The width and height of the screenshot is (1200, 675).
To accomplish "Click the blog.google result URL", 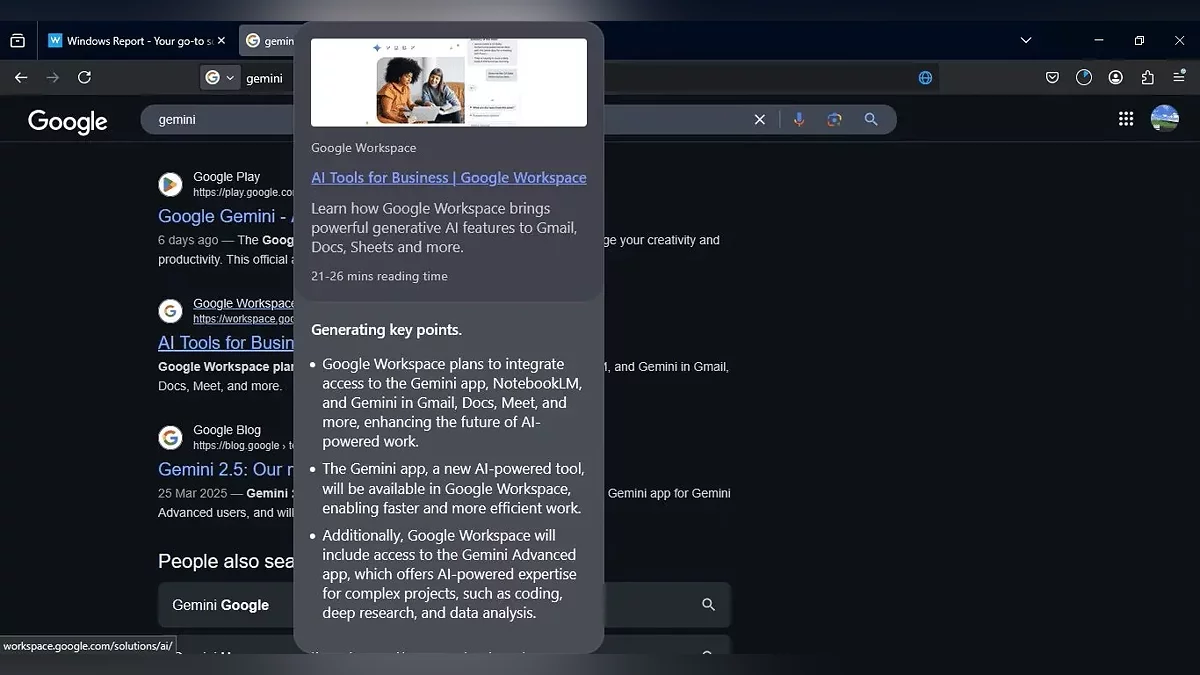I will tap(243, 446).
